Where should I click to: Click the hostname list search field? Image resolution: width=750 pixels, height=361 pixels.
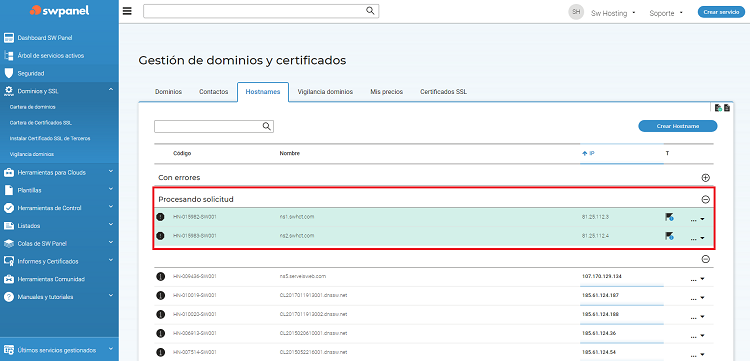click(x=214, y=126)
